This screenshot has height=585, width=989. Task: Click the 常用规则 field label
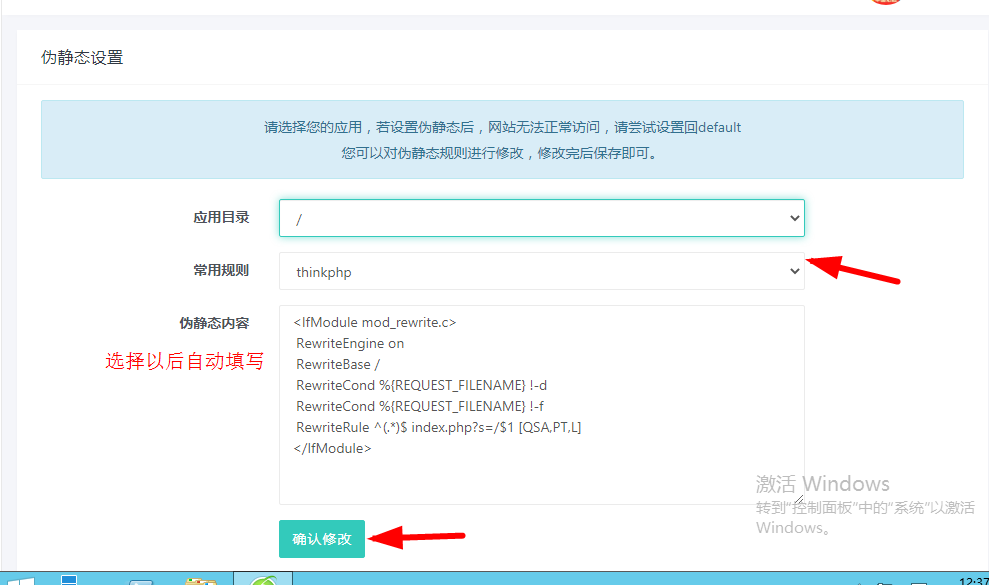(x=221, y=271)
